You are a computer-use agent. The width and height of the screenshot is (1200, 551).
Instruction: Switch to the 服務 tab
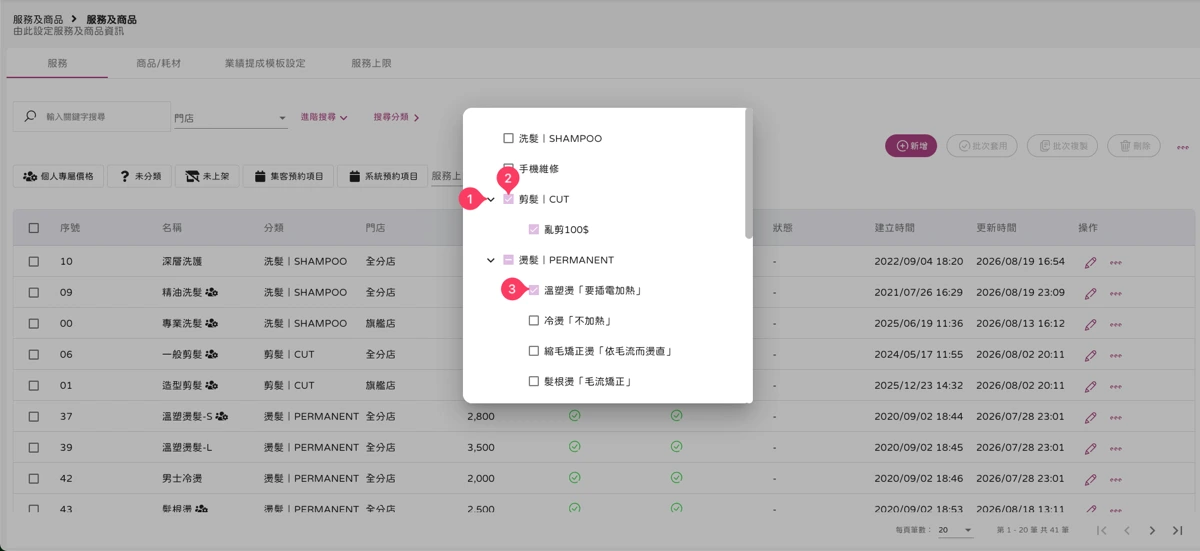(x=57, y=63)
